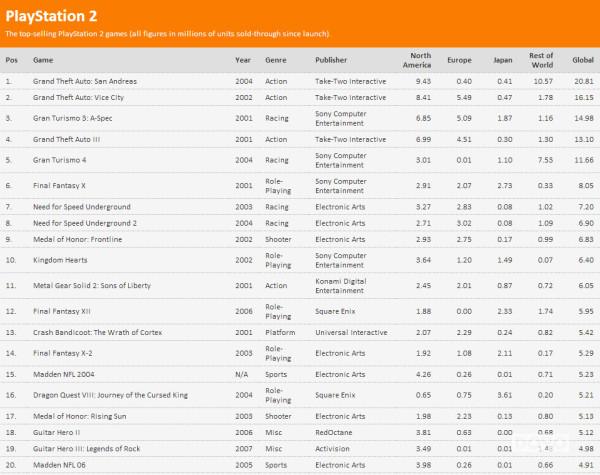Click Japan value 3.61 for Dragon Quest VIII
Image resolution: width=600 pixels, height=475 pixels.
click(x=505, y=395)
